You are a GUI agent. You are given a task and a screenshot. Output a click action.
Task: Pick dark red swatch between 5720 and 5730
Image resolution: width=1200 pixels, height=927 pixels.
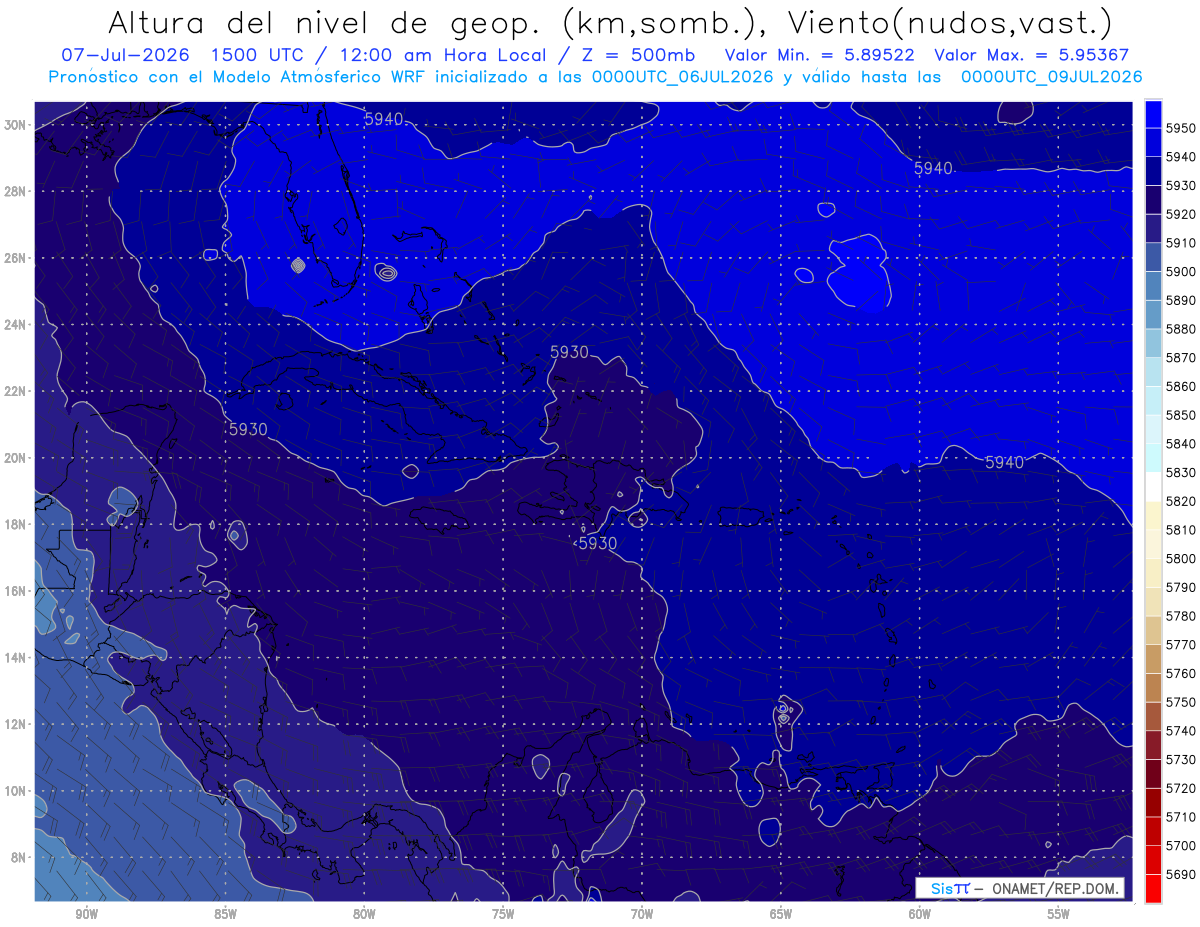pos(1153,774)
